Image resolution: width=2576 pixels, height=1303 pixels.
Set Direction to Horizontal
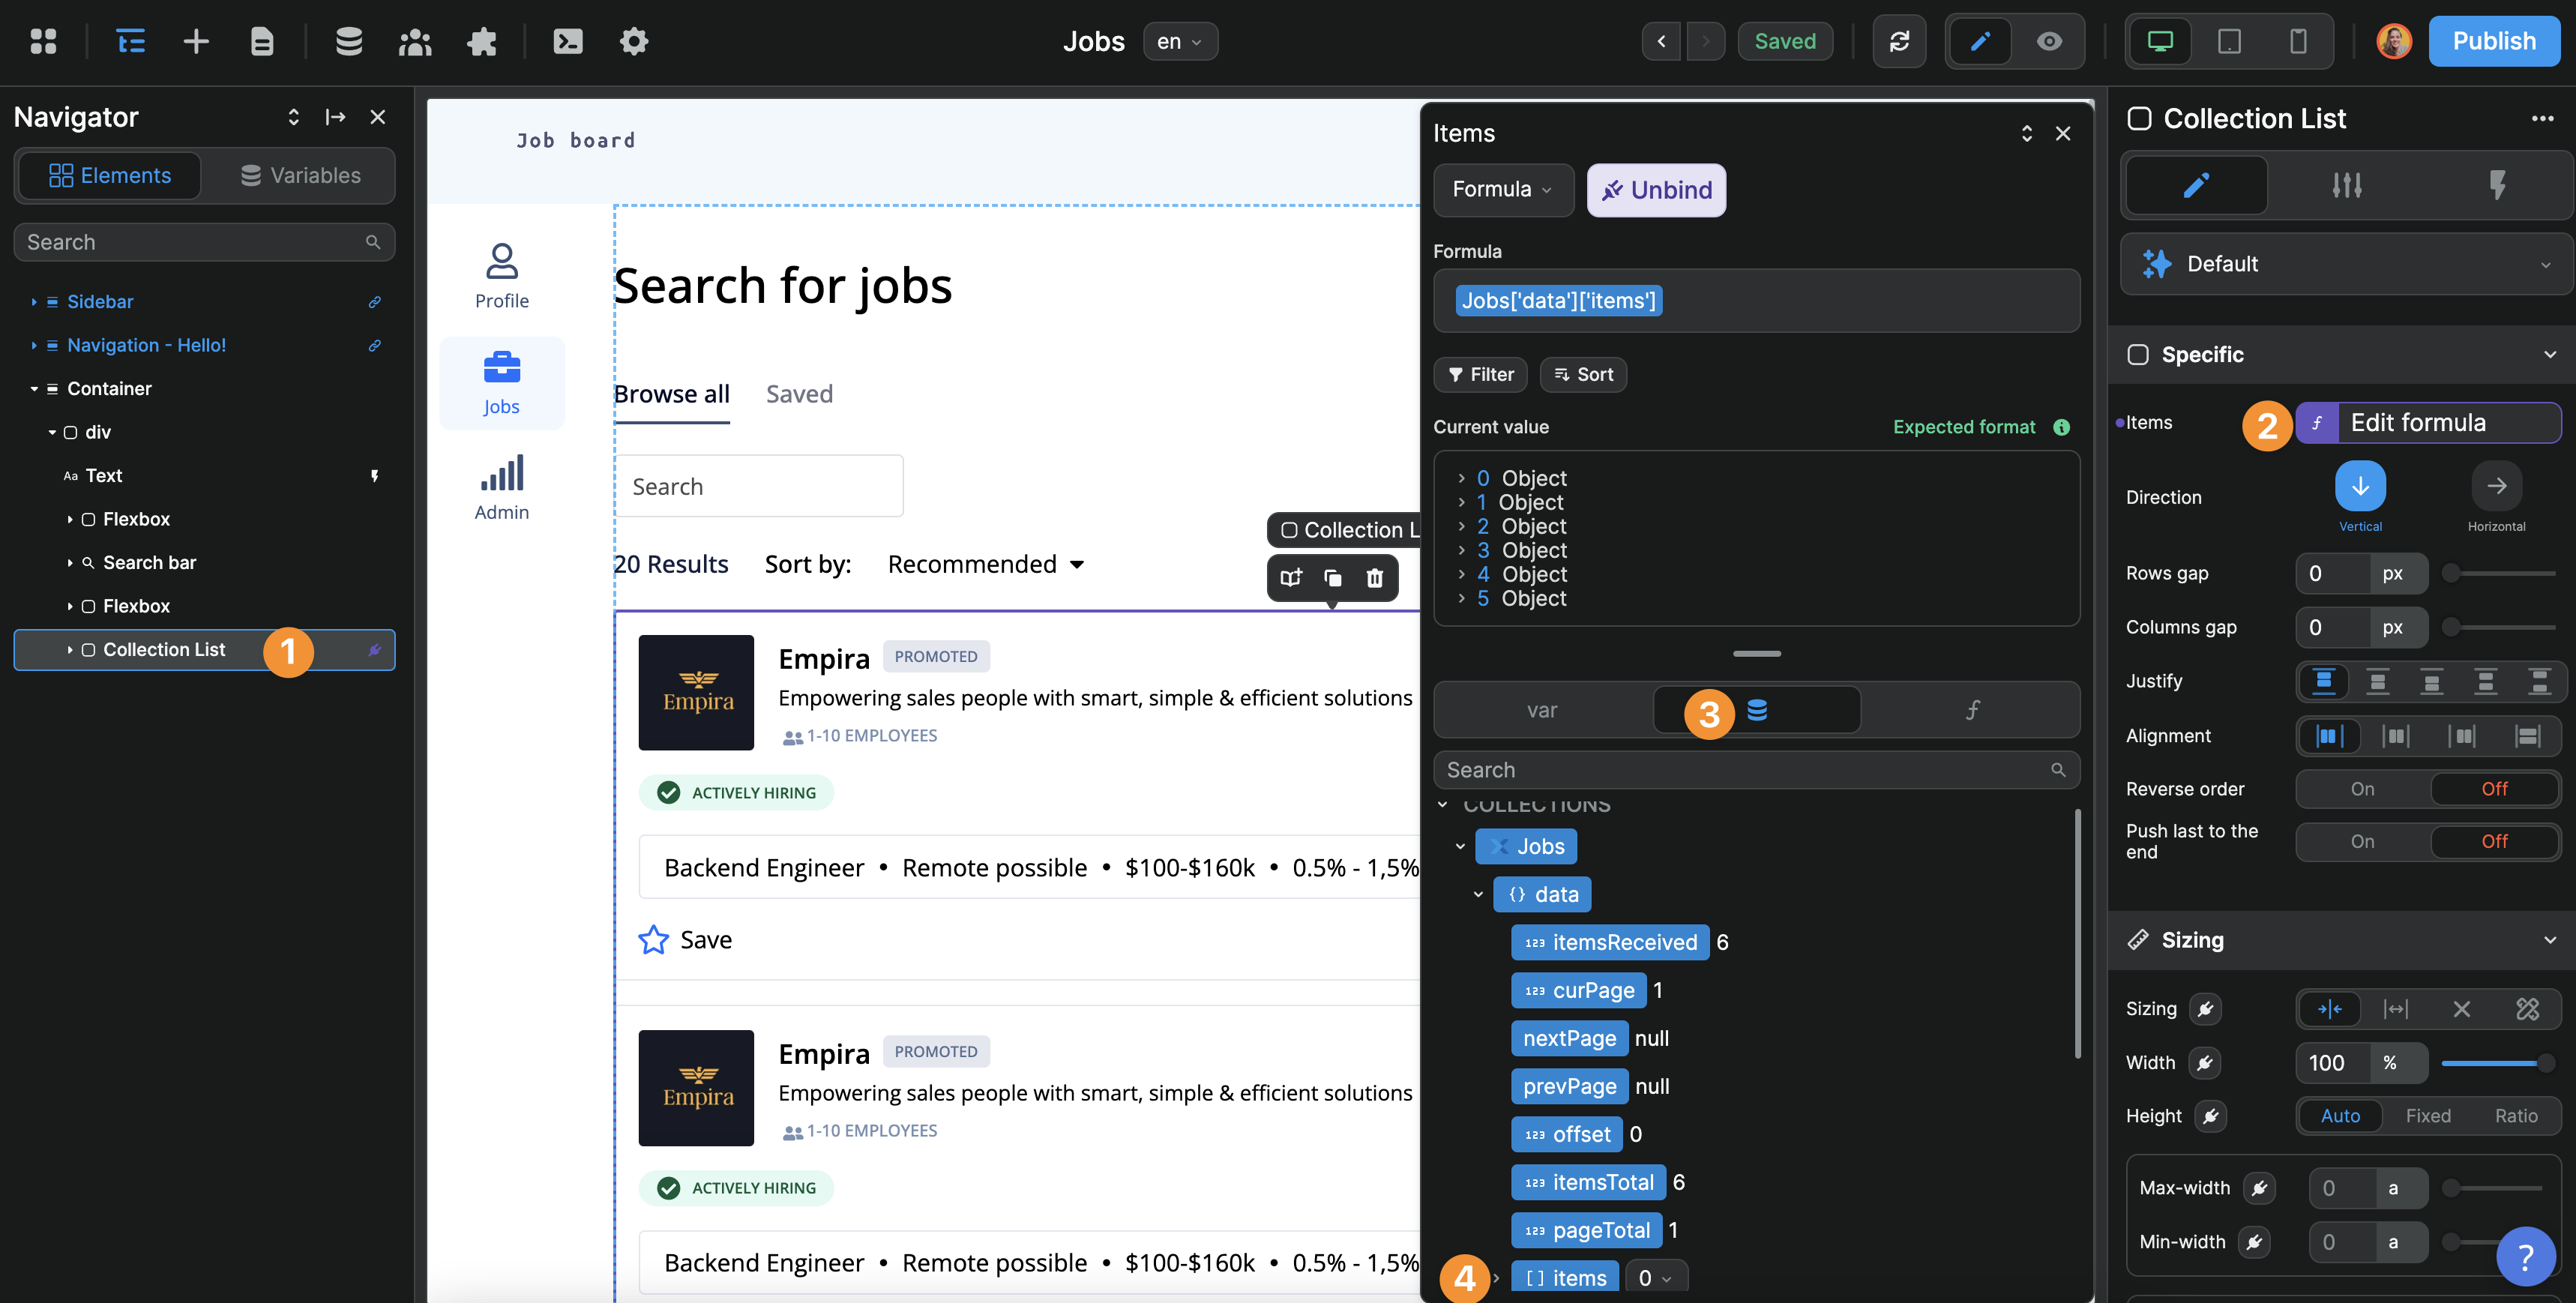coord(2495,486)
